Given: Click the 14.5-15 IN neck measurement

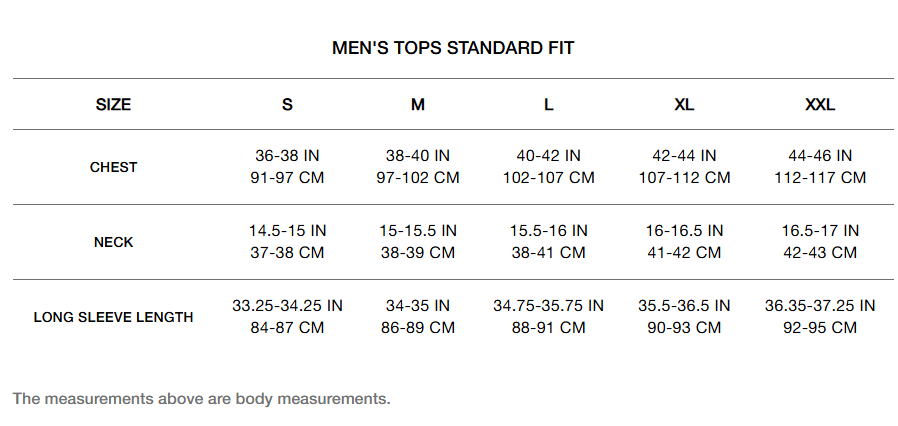Looking at the screenshot, I should point(287,231).
